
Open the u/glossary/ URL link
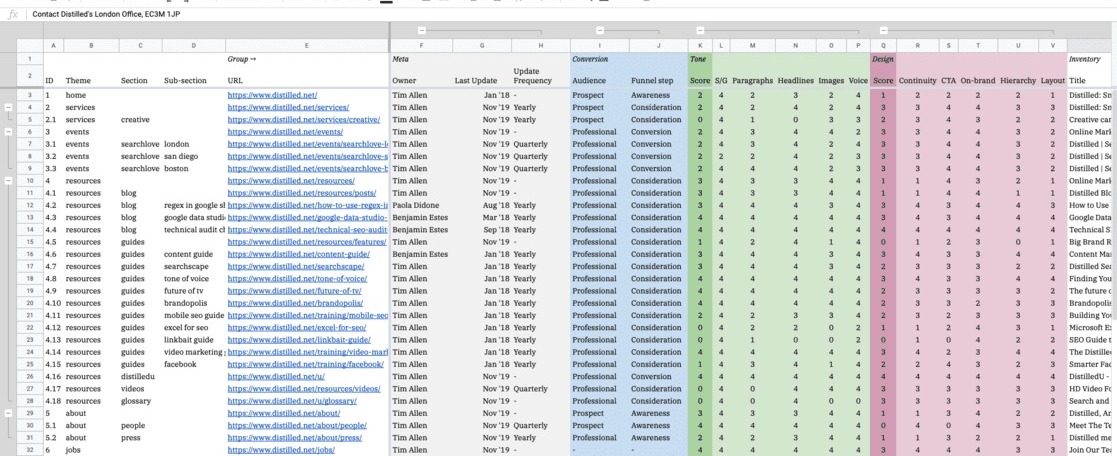point(290,401)
